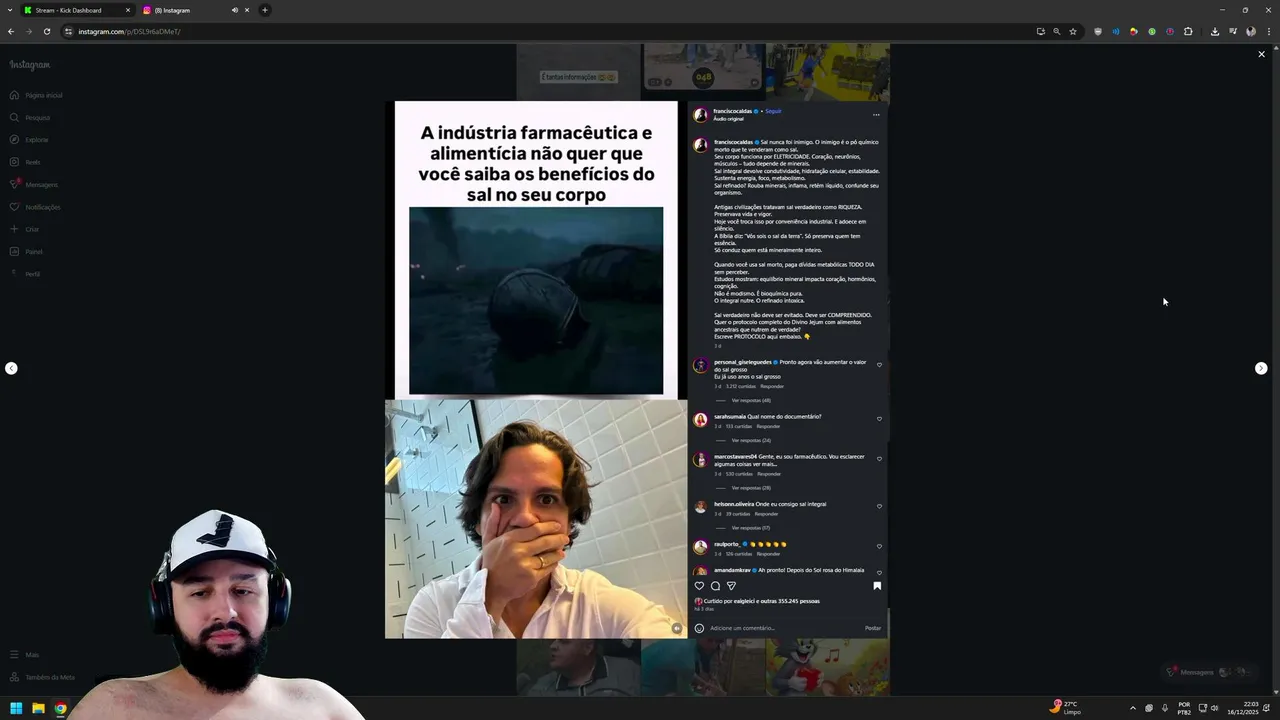1280x720 pixels.
Task: Like personal_giseleguedes comment
Action: [879, 365]
